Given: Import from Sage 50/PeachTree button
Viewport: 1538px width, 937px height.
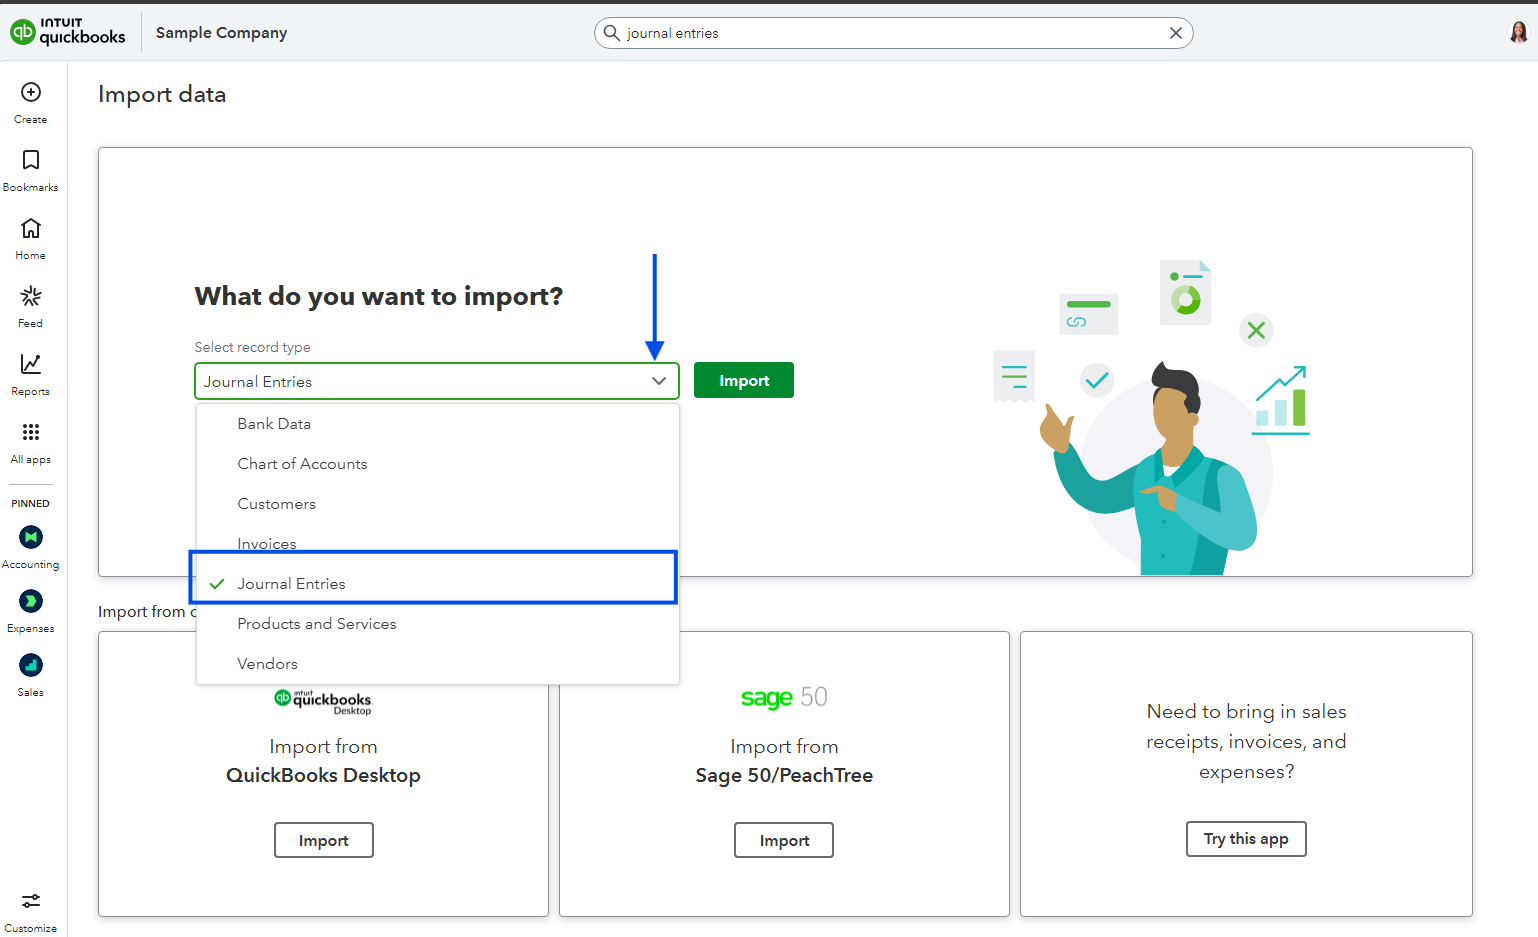Looking at the screenshot, I should point(784,840).
